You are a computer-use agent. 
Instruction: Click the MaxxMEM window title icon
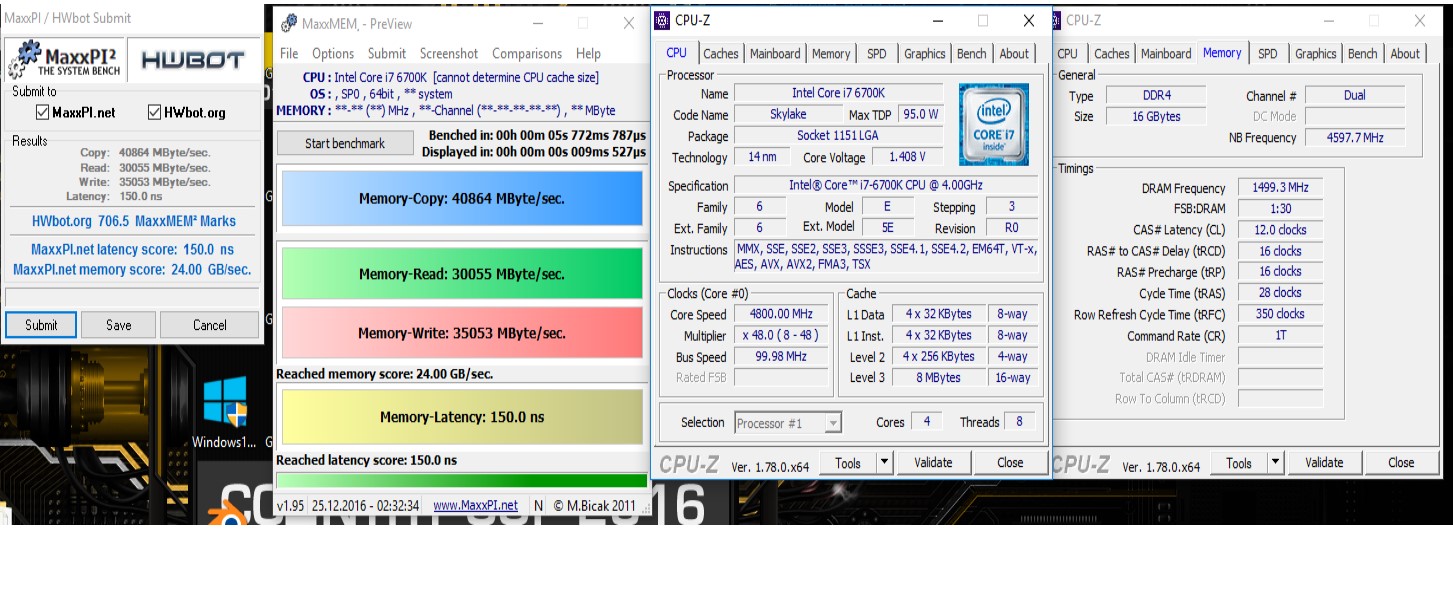tap(288, 23)
